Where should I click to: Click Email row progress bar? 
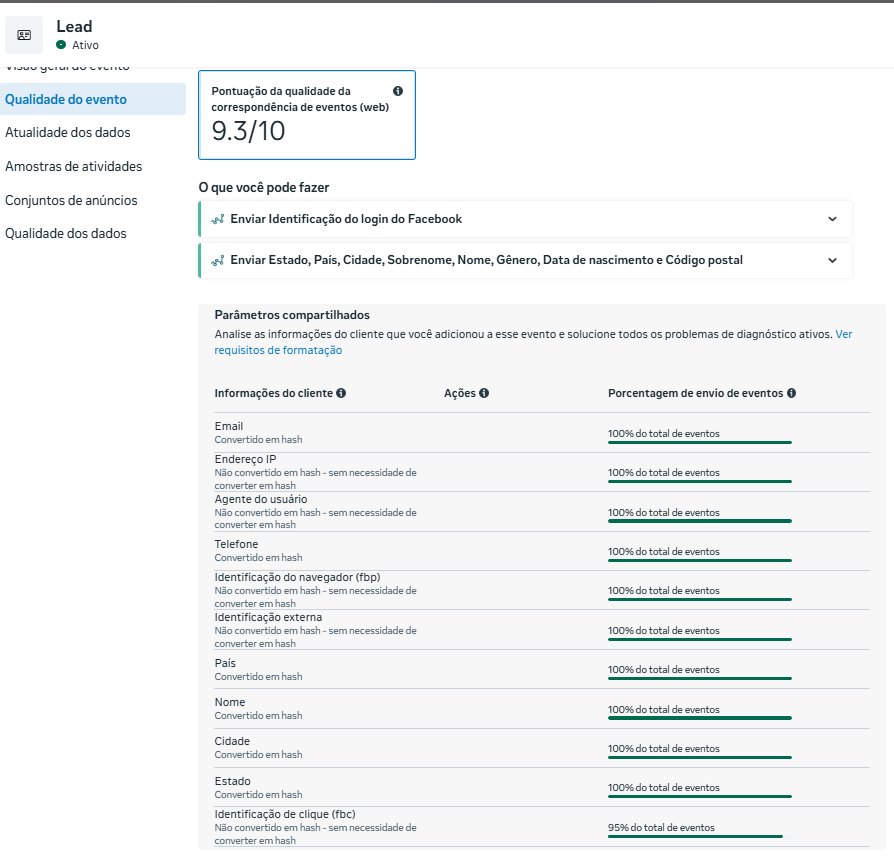point(699,442)
